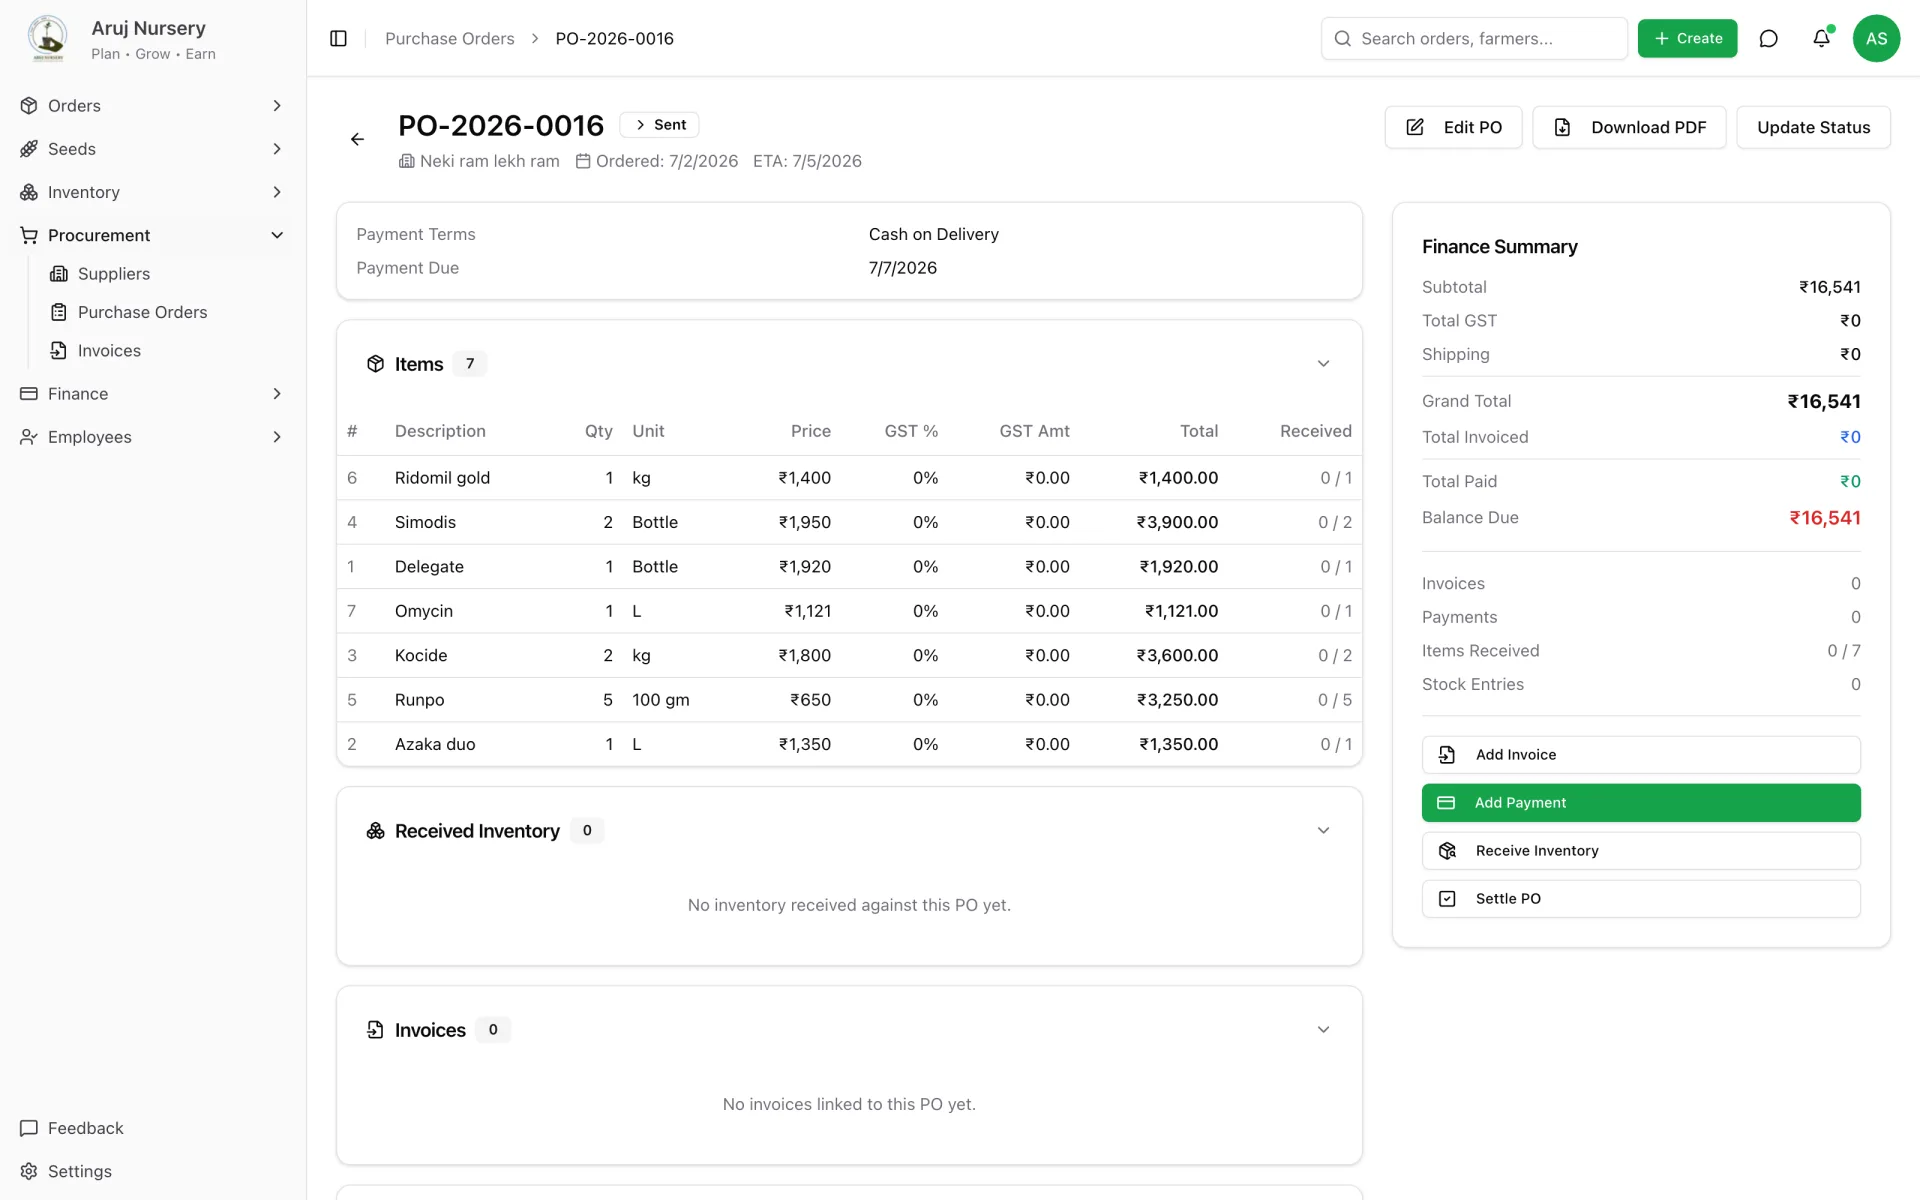Click the Inventory cubes icon in sidebar

[29, 191]
